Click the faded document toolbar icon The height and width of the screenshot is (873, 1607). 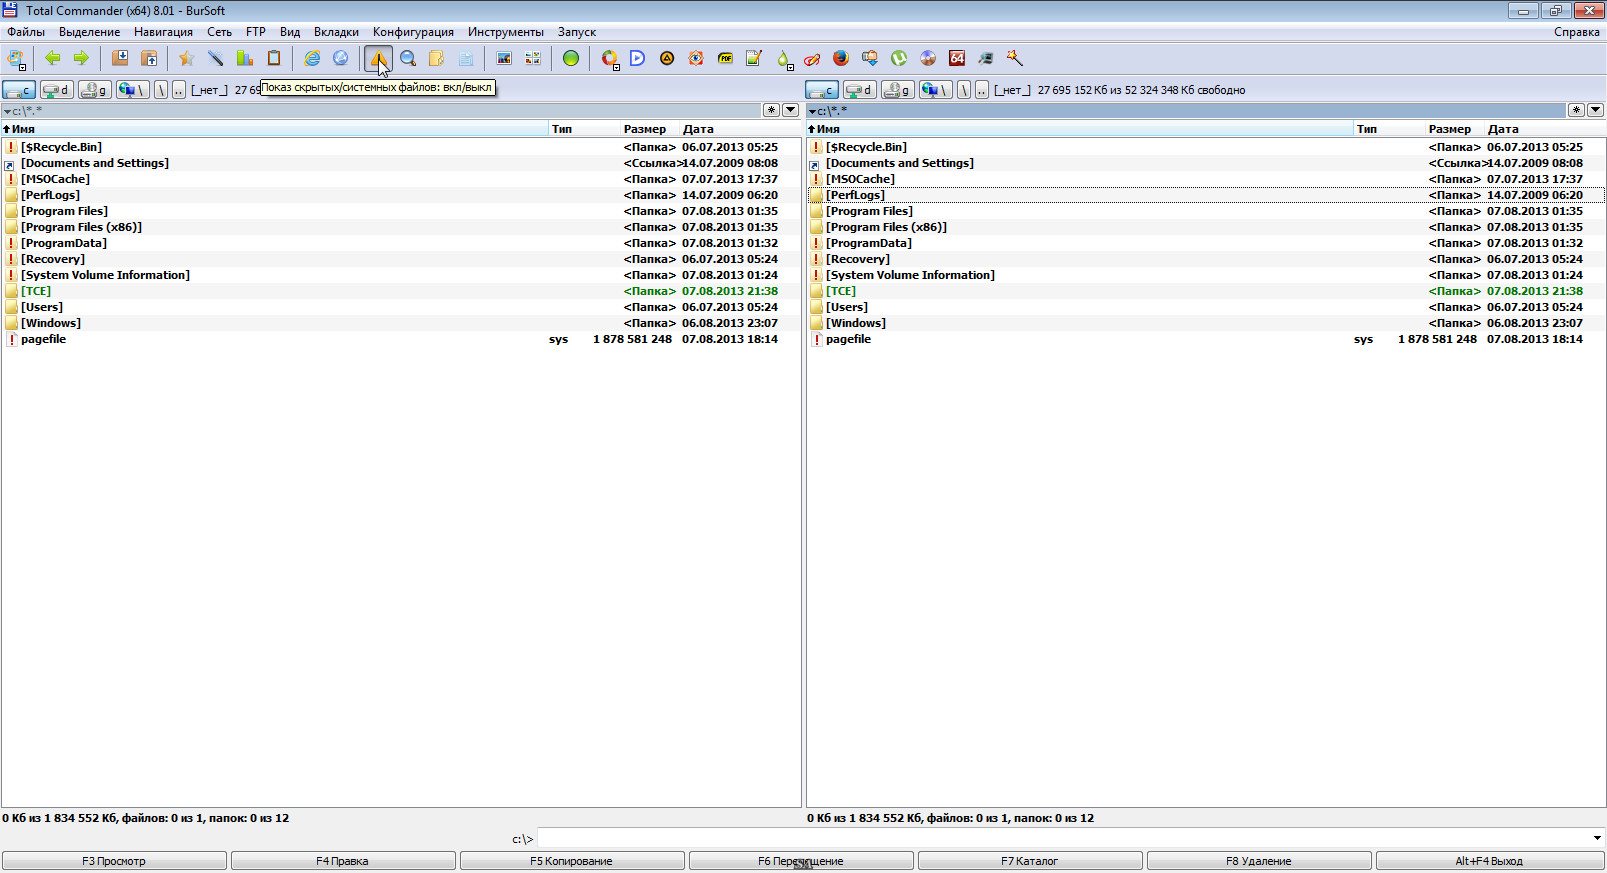[466, 58]
